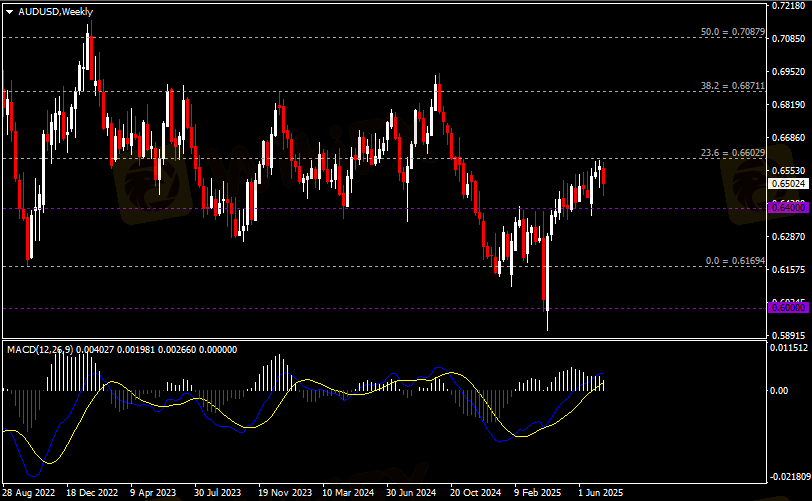Click price scale value 0.58915
This screenshot has height=501, width=812.
tap(789, 336)
